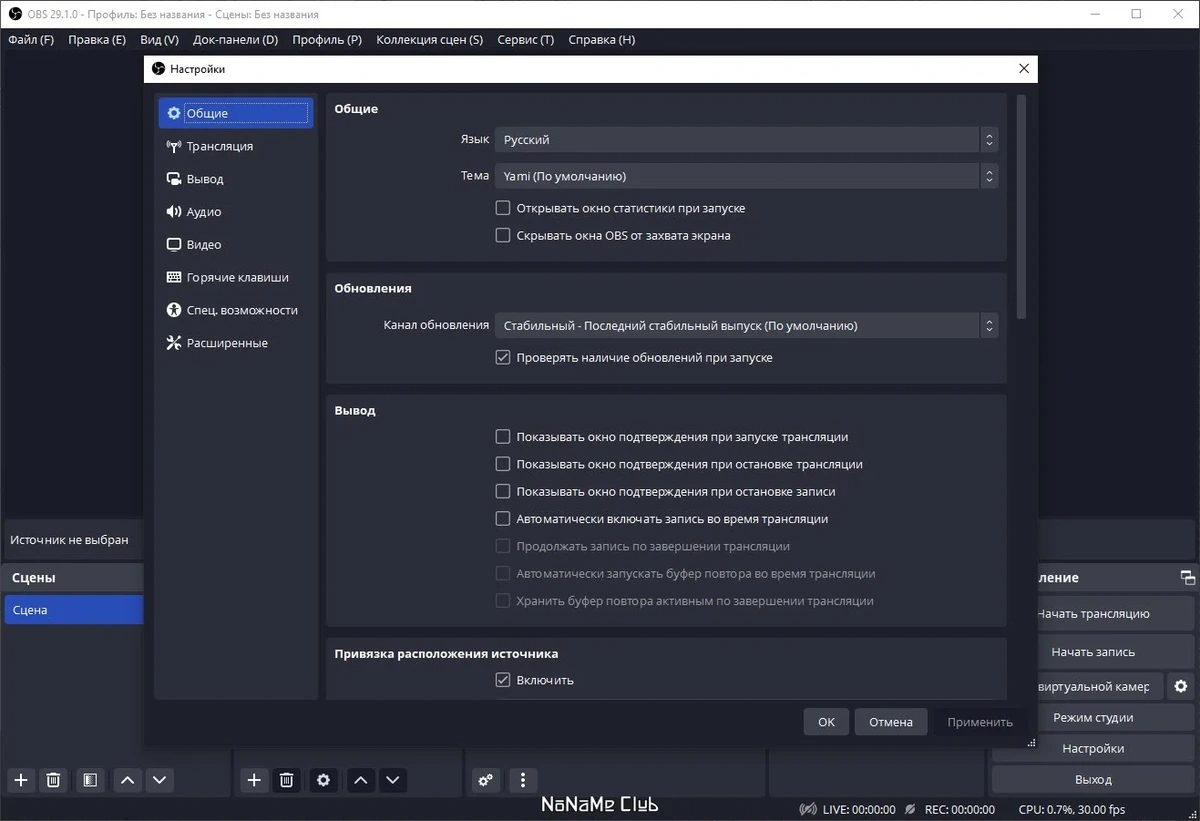Image resolution: width=1200 pixels, height=821 pixels.
Task: Open the Правка (E) menu
Action: pyautogui.click(x=97, y=40)
